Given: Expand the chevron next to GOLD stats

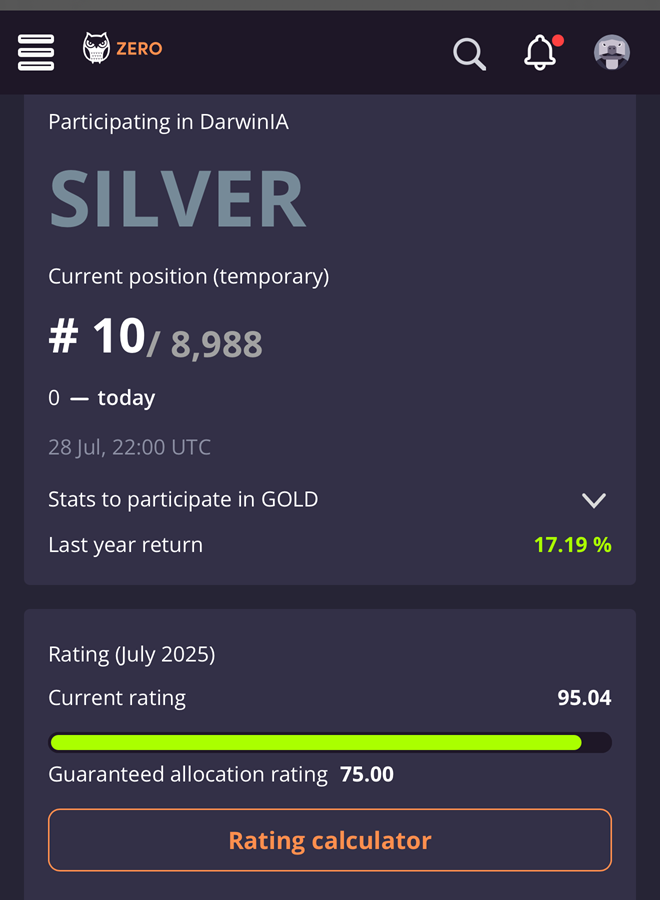Looking at the screenshot, I should tap(594, 500).
